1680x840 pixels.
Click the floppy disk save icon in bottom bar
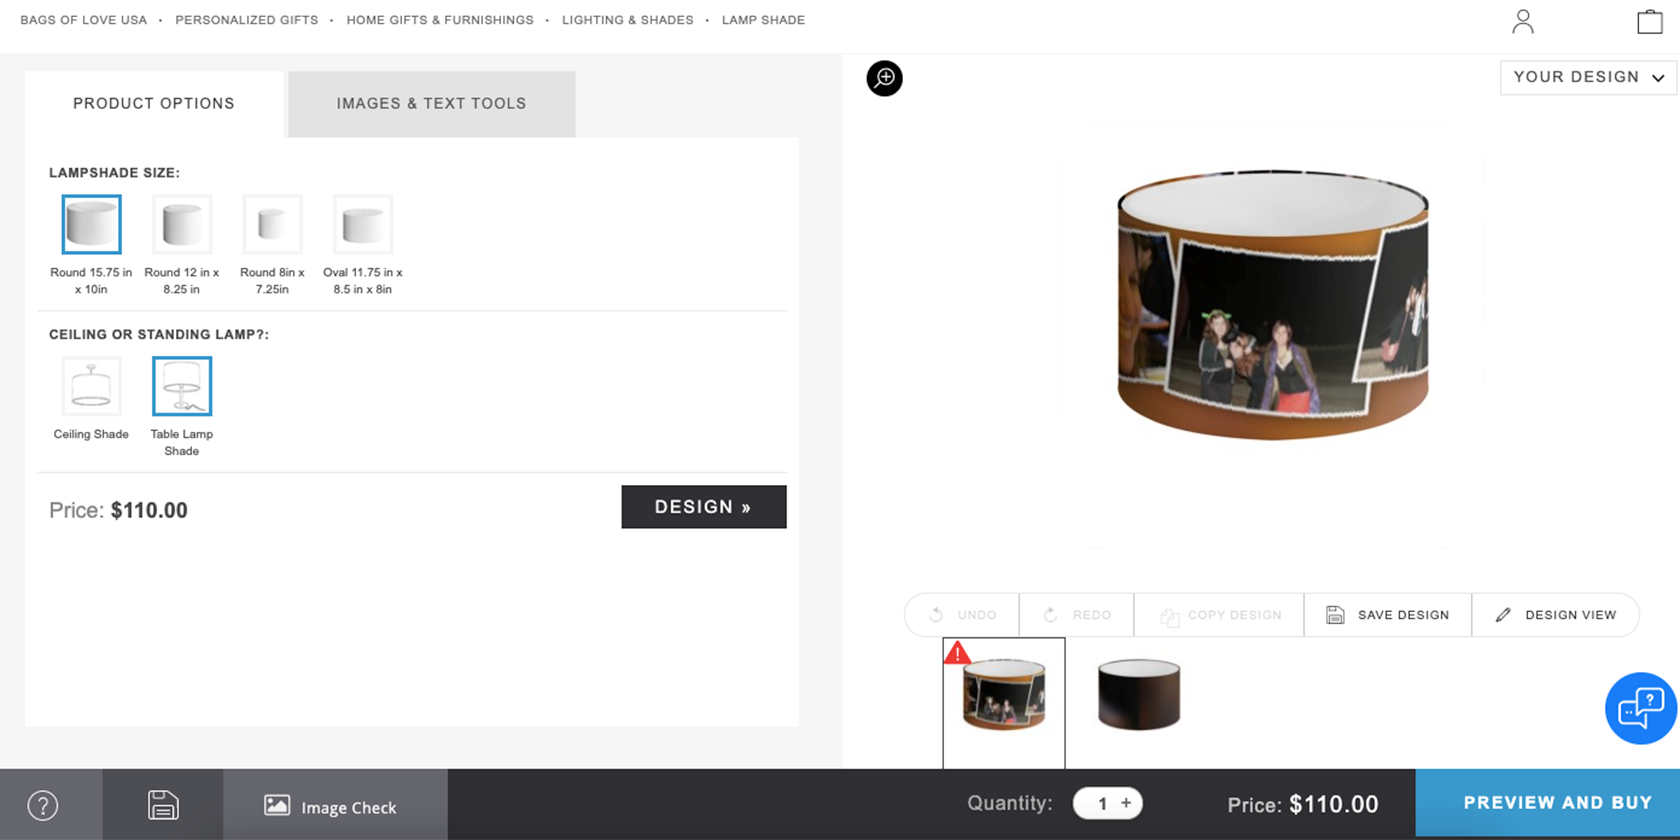pos(163,805)
